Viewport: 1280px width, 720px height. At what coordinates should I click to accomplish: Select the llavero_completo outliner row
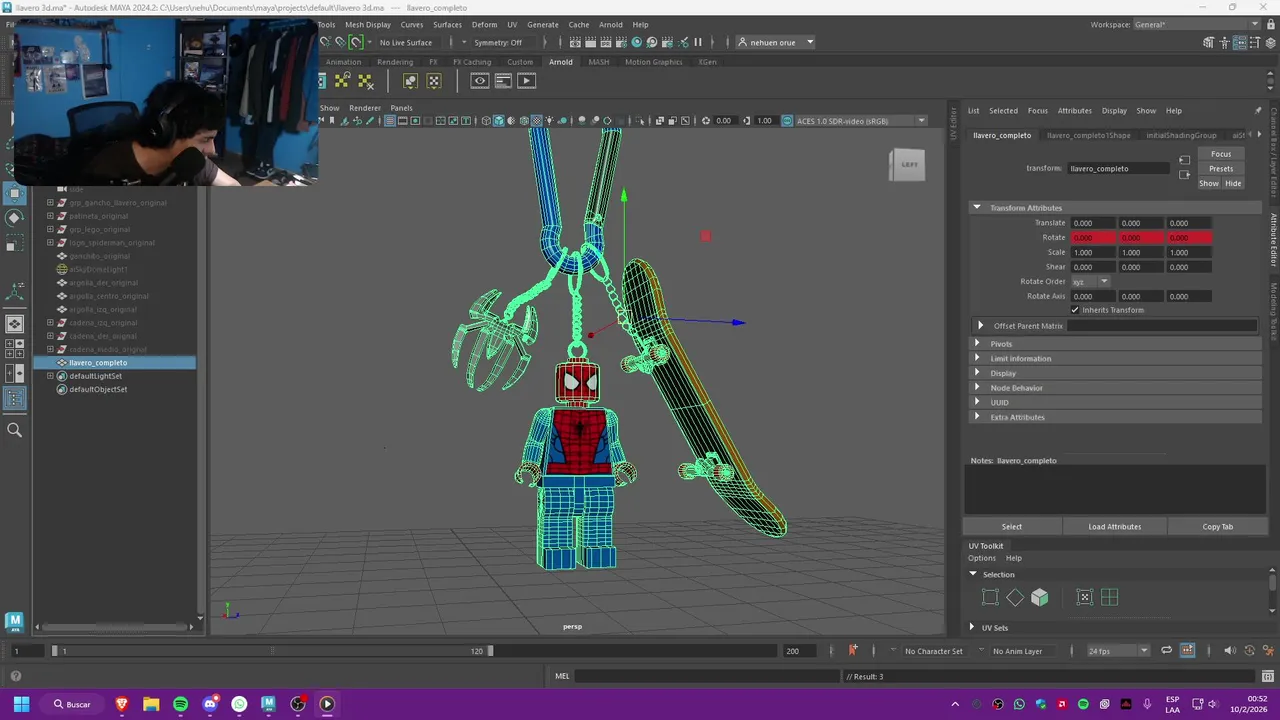point(115,363)
